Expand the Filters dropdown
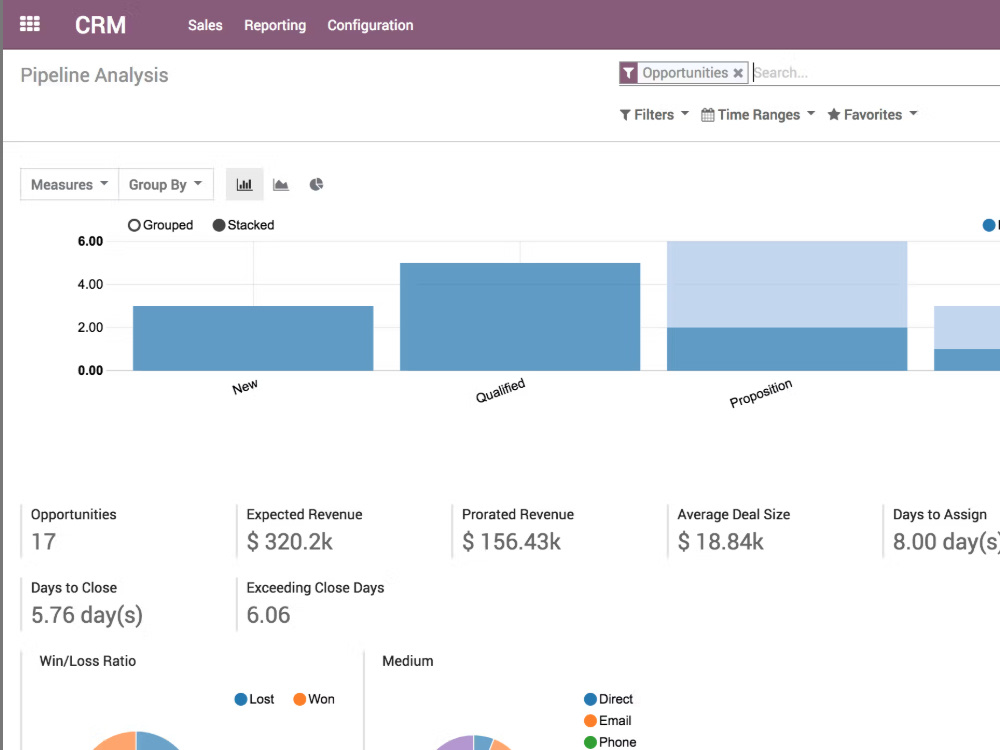 point(654,115)
